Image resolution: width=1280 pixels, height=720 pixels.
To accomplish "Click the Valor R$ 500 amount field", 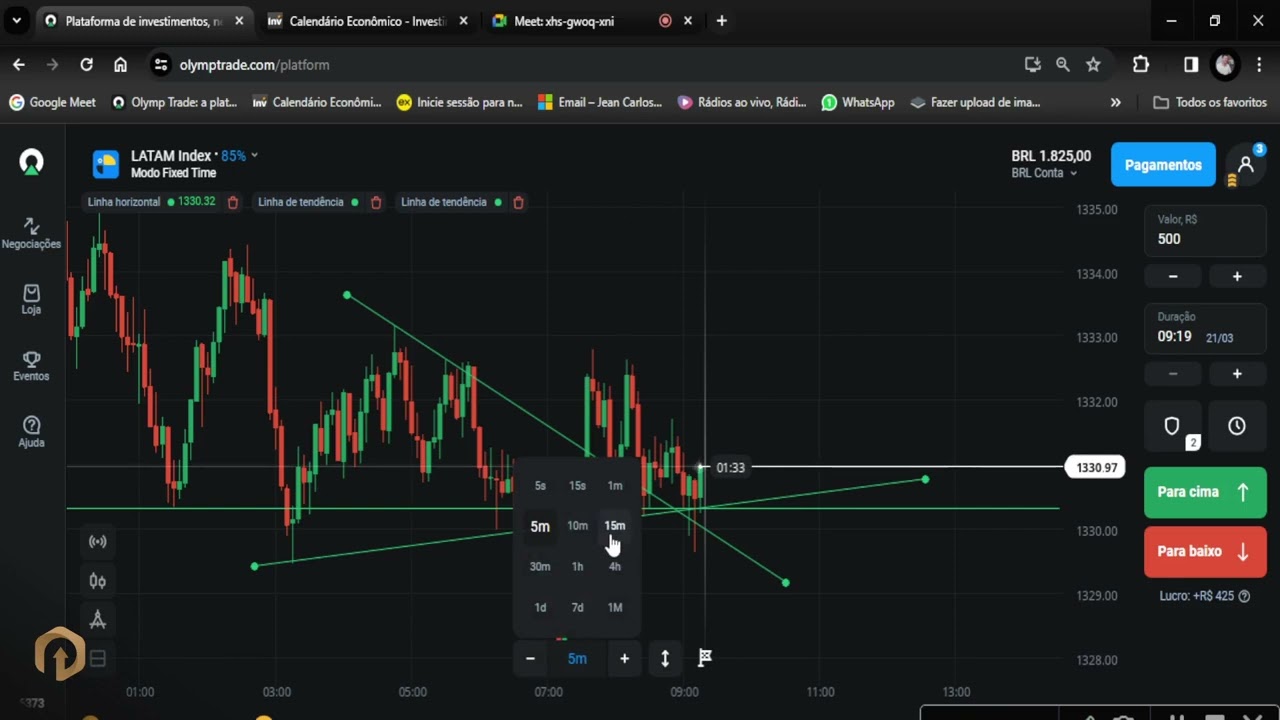I will click(x=1204, y=230).
